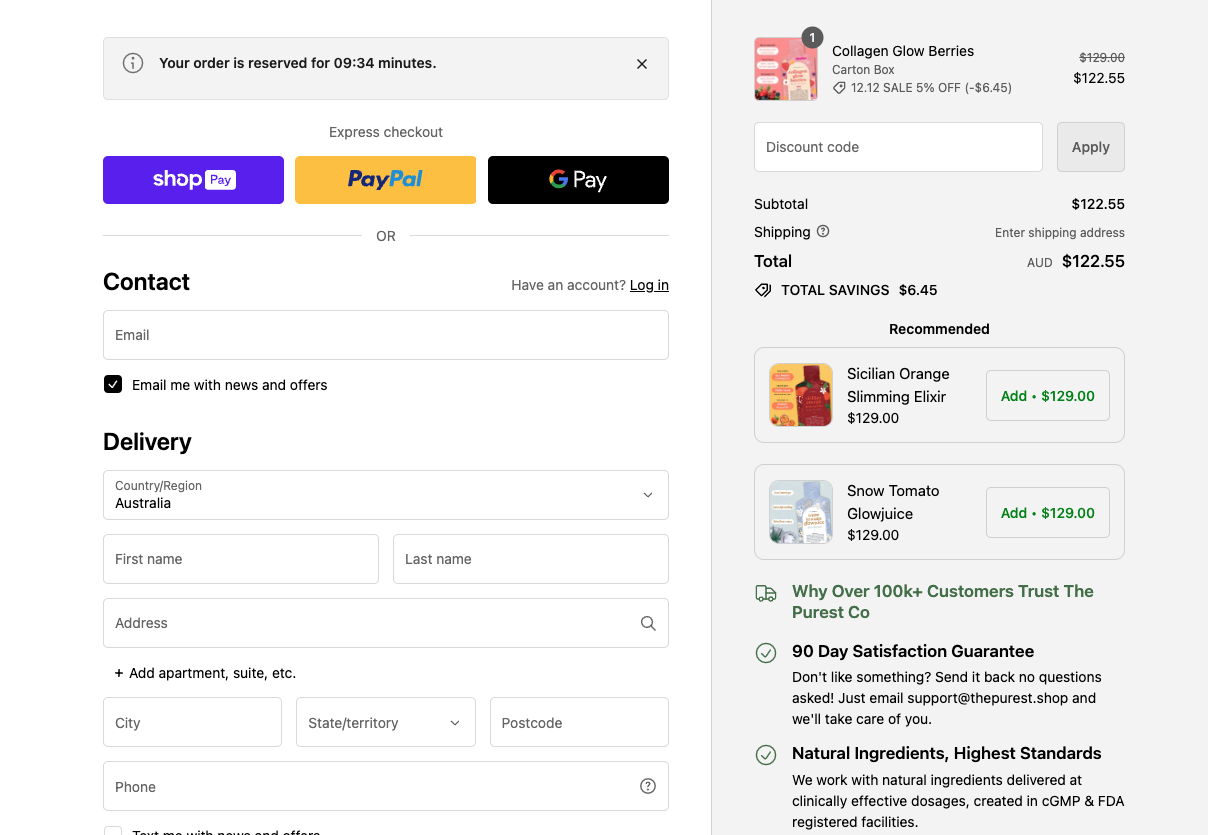Screen dimensions: 1208x835
Task: Apply the discount code
Action: pos(1091,147)
